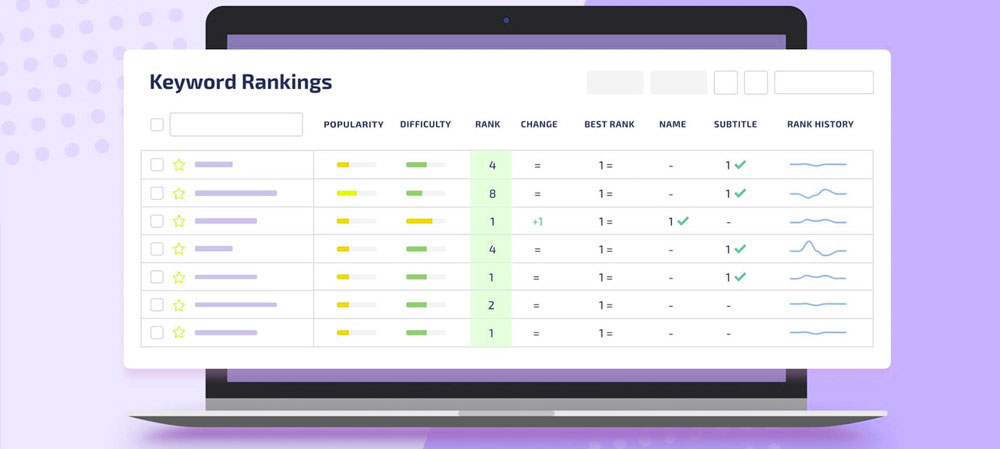The width and height of the screenshot is (1000, 449).
Task: Sort by the Name column header
Action: tap(673, 124)
